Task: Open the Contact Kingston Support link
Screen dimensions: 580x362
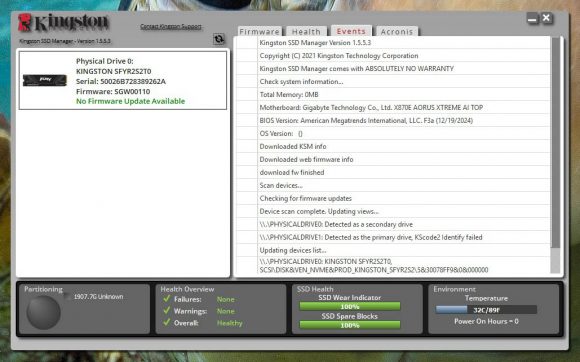Action: click(171, 26)
